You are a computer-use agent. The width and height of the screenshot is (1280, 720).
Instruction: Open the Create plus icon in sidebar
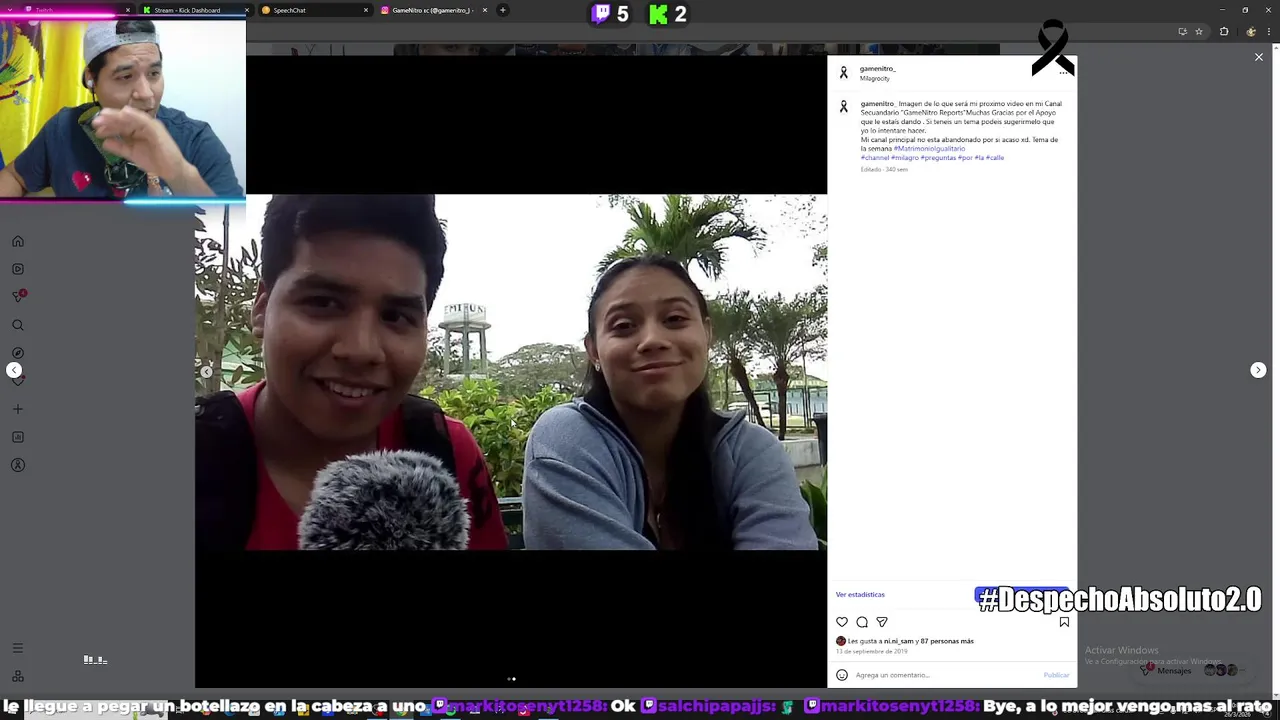tap(18, 409)
